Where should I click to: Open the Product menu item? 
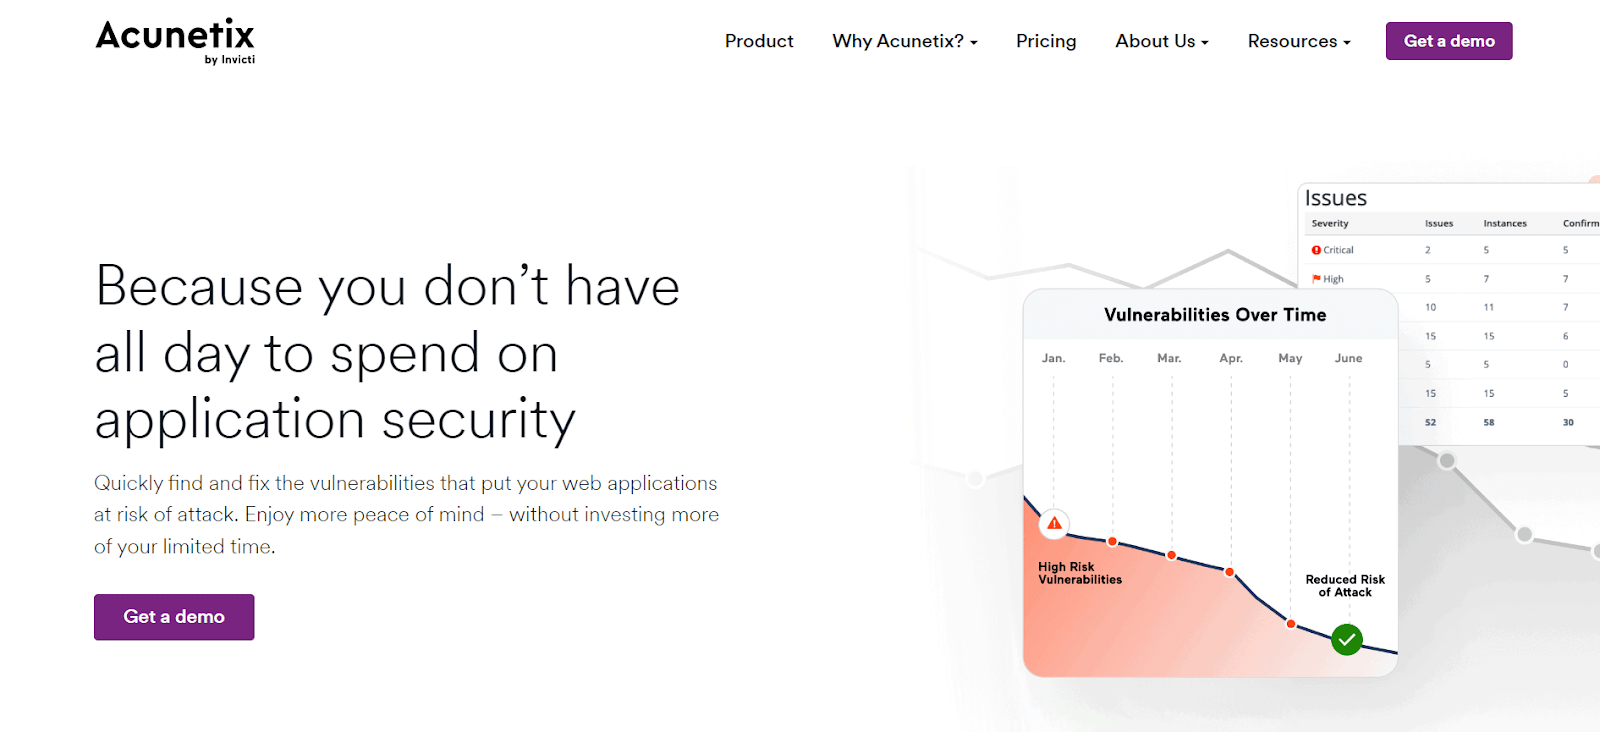pos(758,41)
